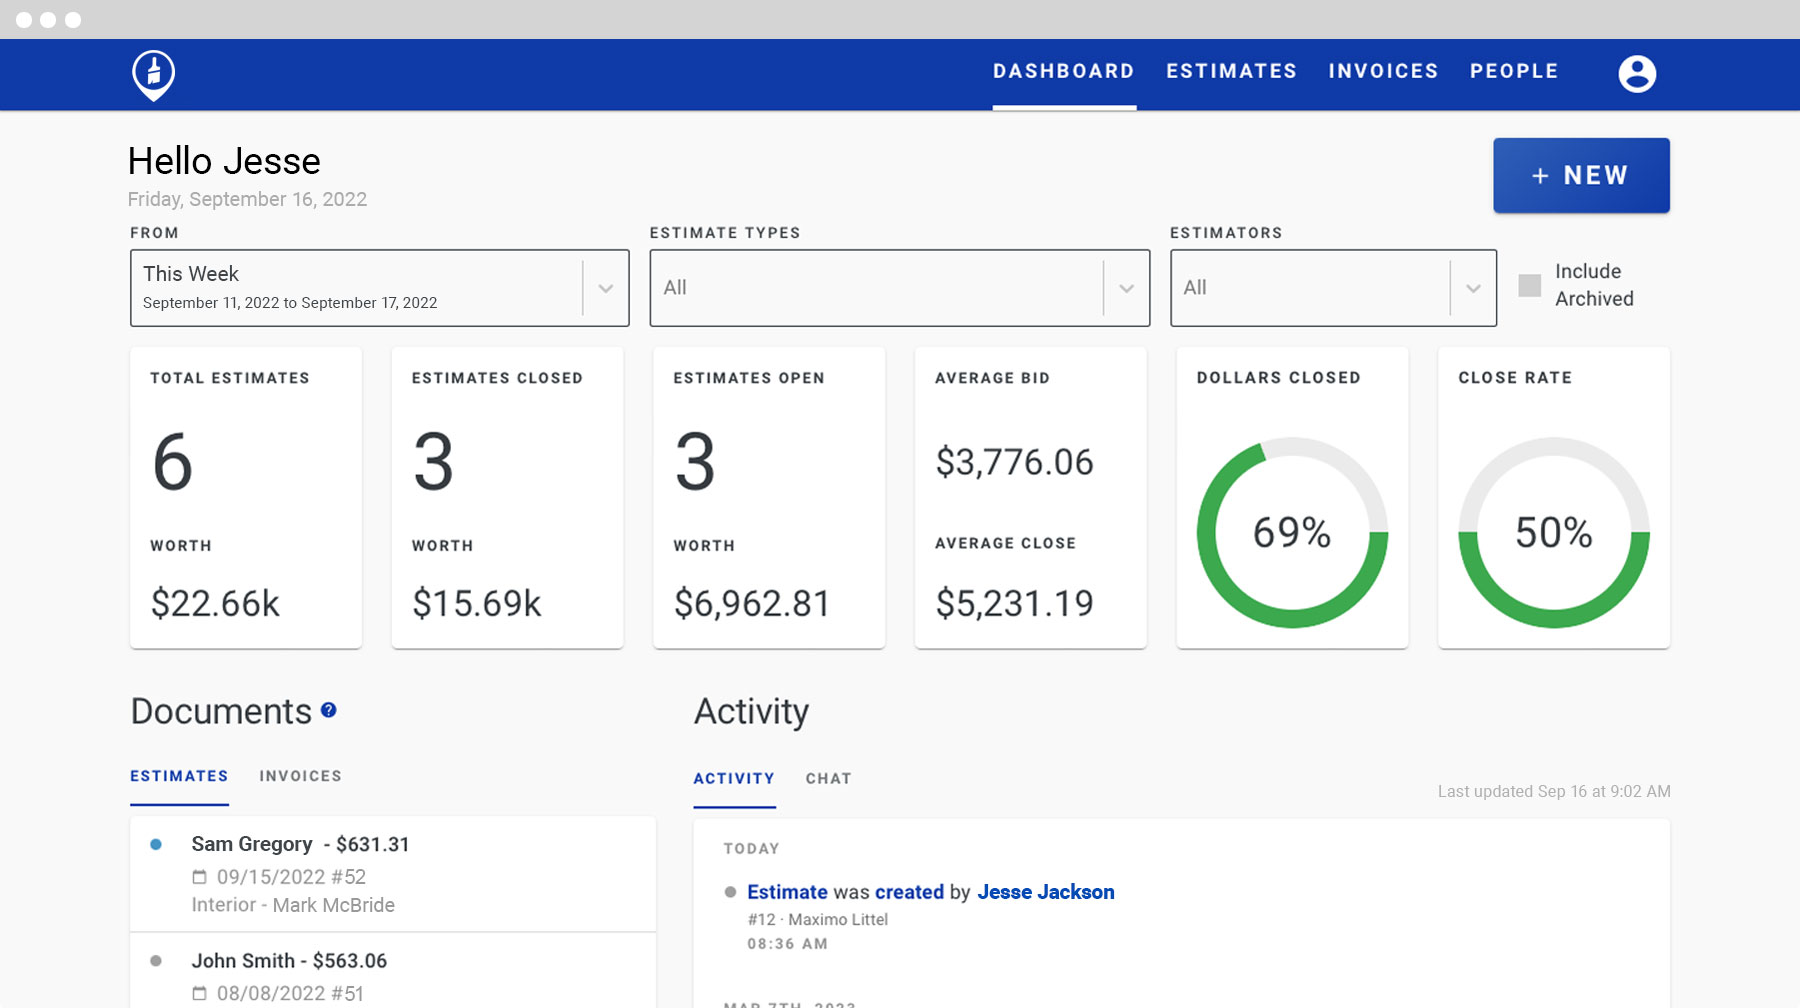The height and width of the screenshot is (1008, 1800).
Task: Open the People nav tab
Action: coord(1514,71)
